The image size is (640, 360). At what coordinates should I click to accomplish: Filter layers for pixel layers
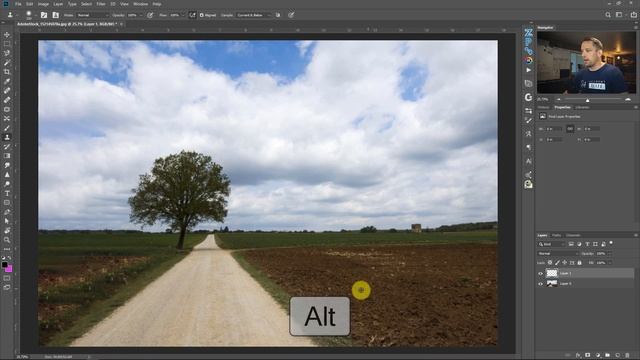571,244
